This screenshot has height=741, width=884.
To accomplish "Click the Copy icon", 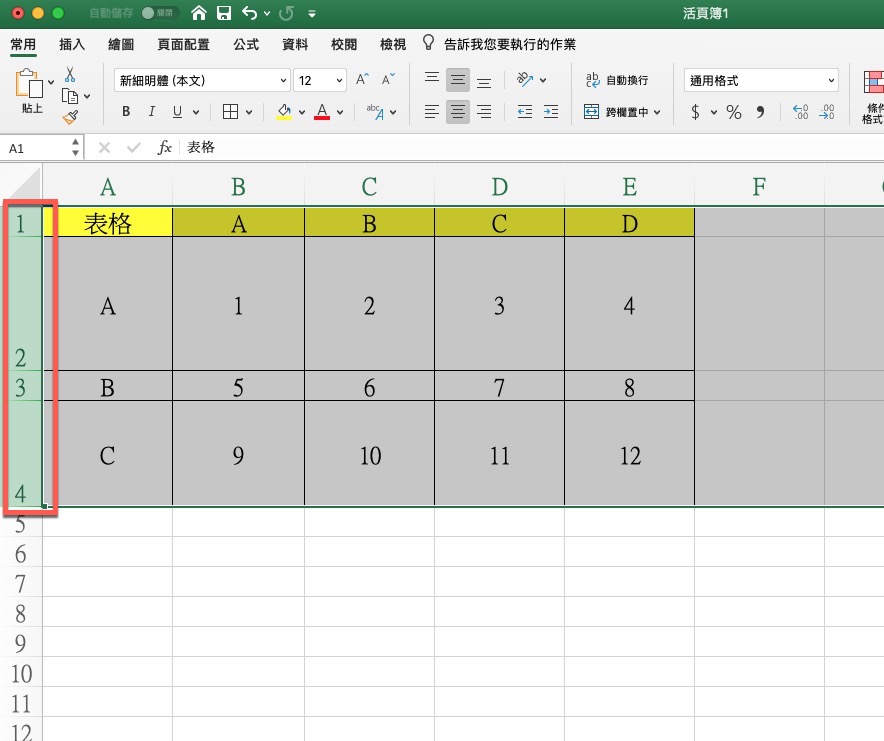I will (x=70, y=96).
